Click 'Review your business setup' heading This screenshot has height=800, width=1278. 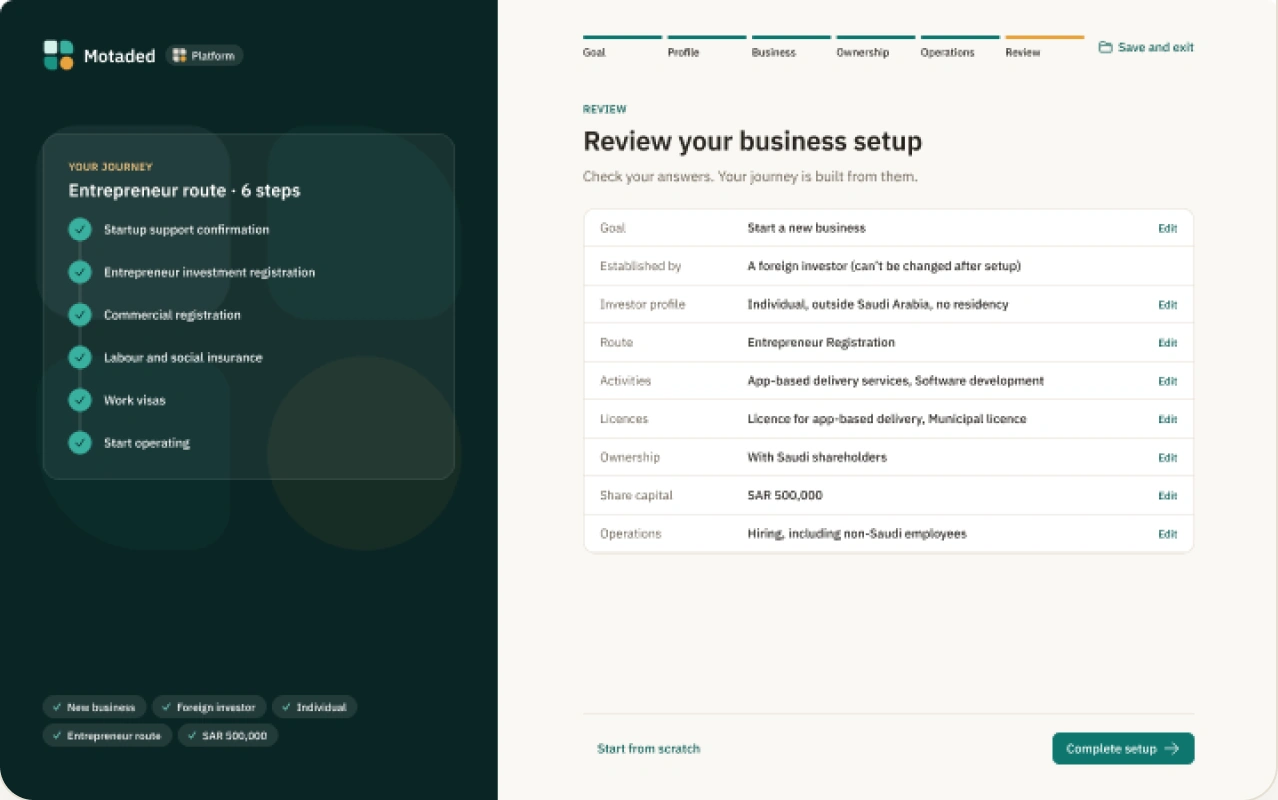point(753,141)
